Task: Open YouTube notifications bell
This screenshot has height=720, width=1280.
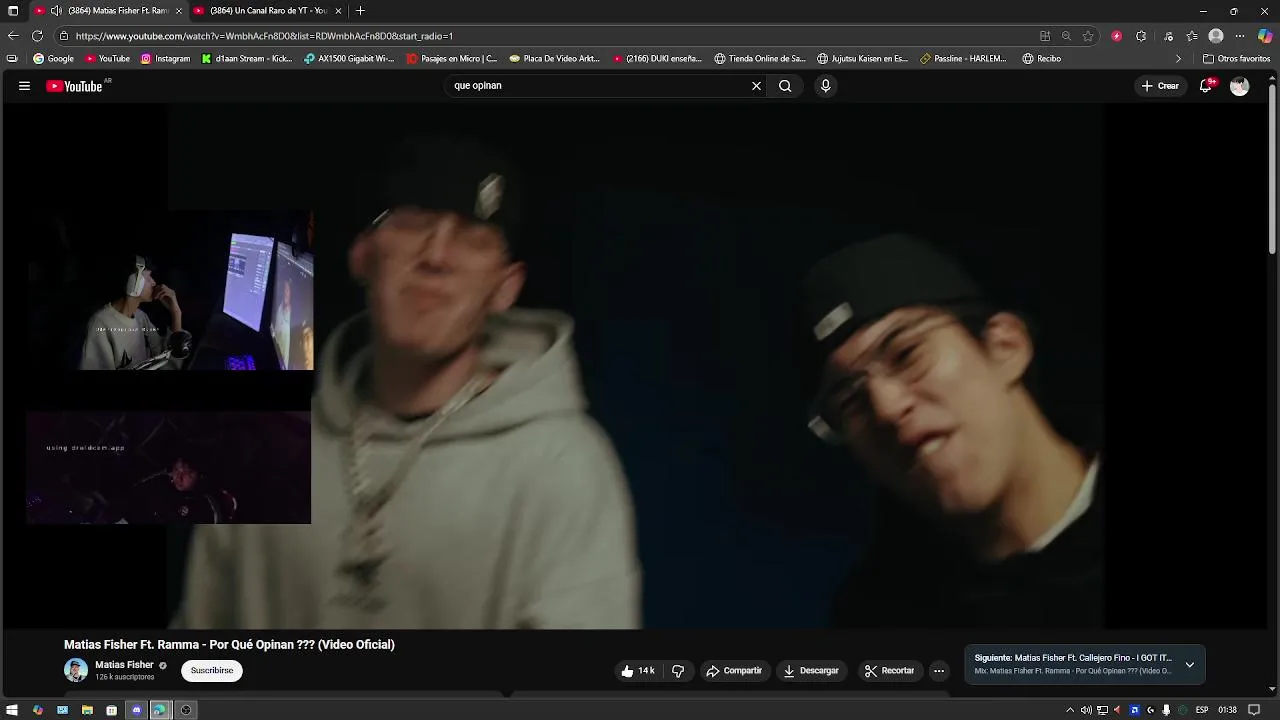Action: click(x=1206, y=86)
